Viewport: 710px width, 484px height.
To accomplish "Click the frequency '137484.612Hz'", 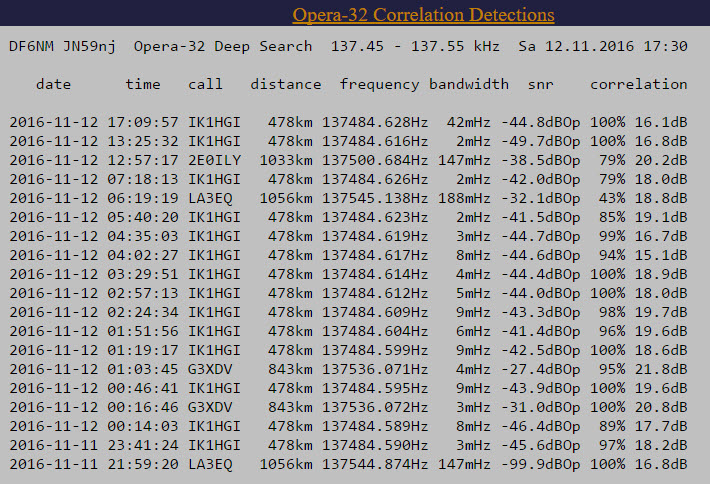I will click(x=375, y=293).
